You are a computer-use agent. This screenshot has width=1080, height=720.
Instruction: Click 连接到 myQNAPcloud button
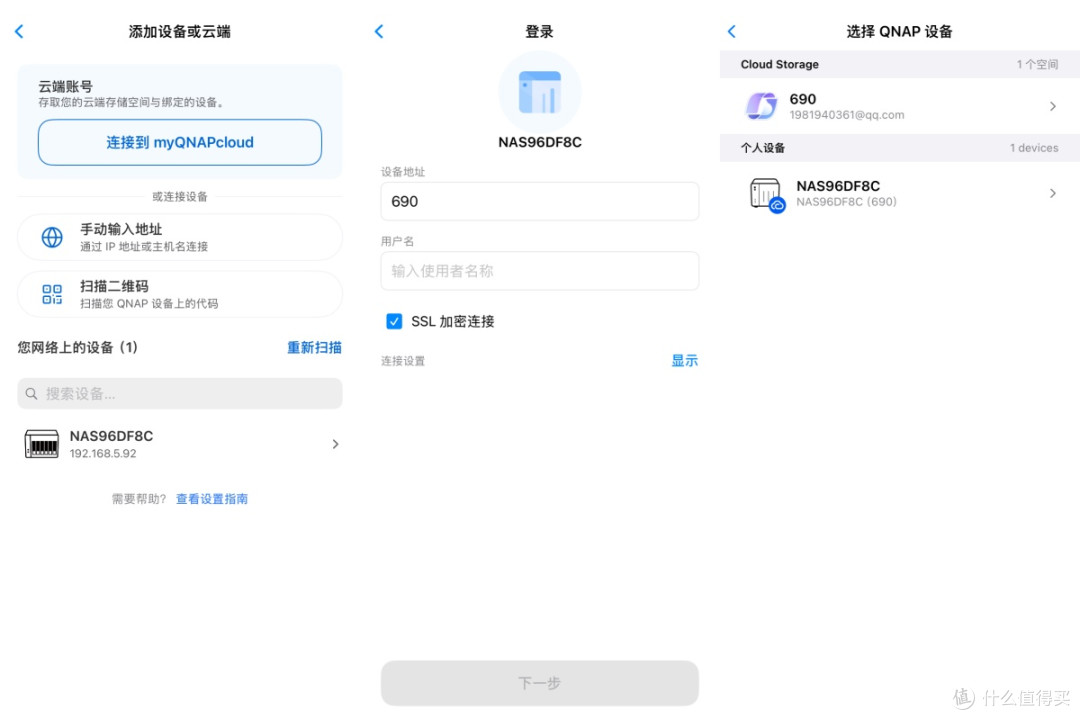180,143
